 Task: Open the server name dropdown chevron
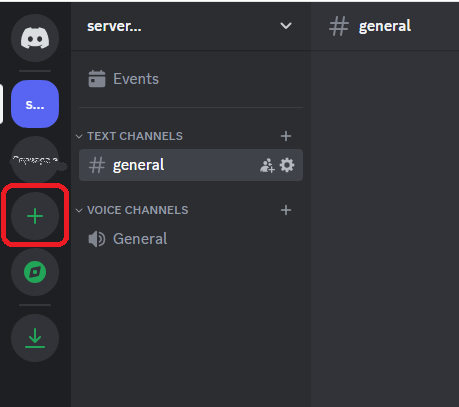coord(286,26)
